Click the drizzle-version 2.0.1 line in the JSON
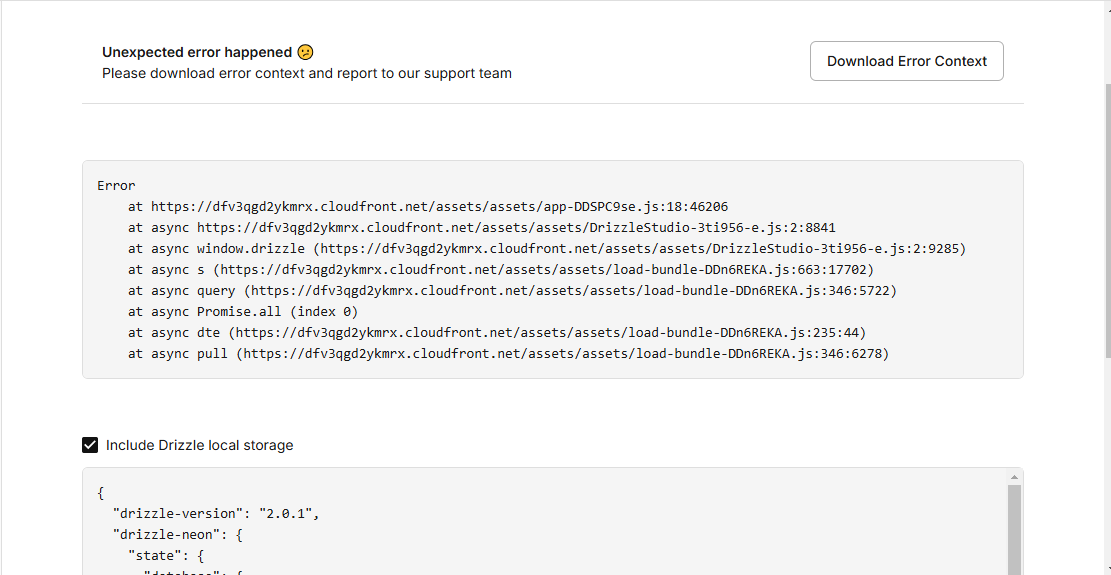This screenshot has height=575, width=1111. click(216, 514)
